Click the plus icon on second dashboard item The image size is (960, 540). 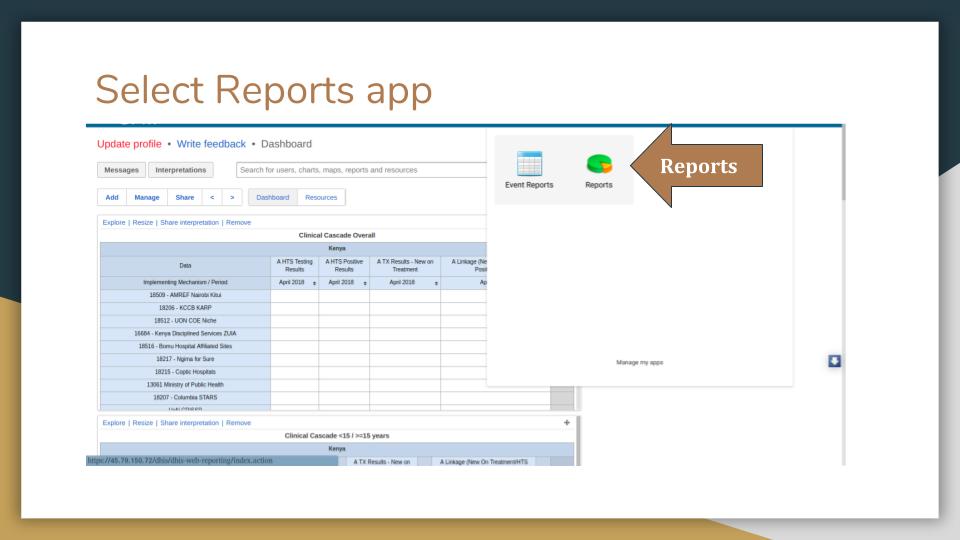coord(566,422)
